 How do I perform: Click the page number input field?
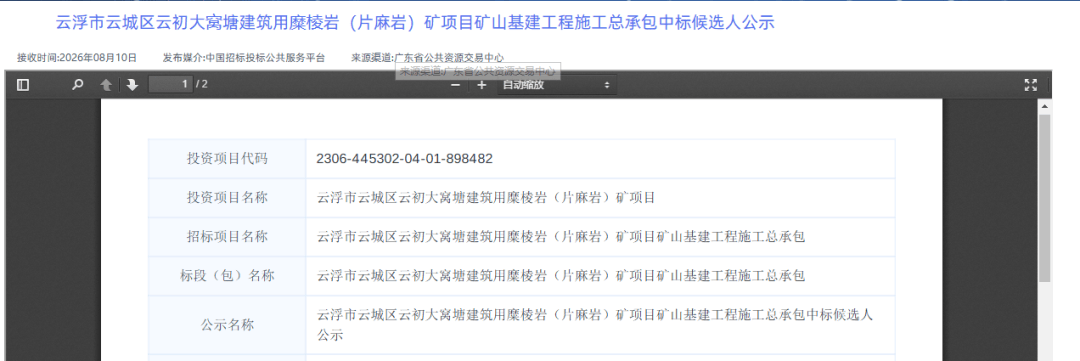[171, 85]
